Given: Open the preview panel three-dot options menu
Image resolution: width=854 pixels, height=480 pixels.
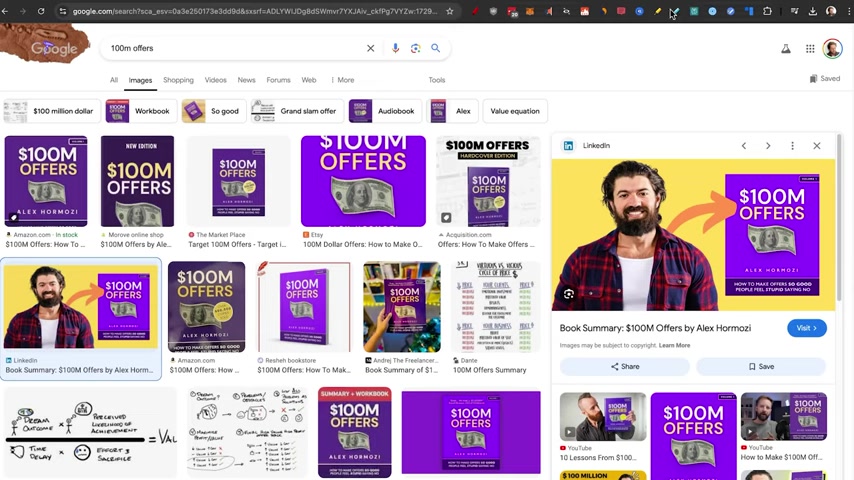Looking at the screenshot, I should point(792,145).
